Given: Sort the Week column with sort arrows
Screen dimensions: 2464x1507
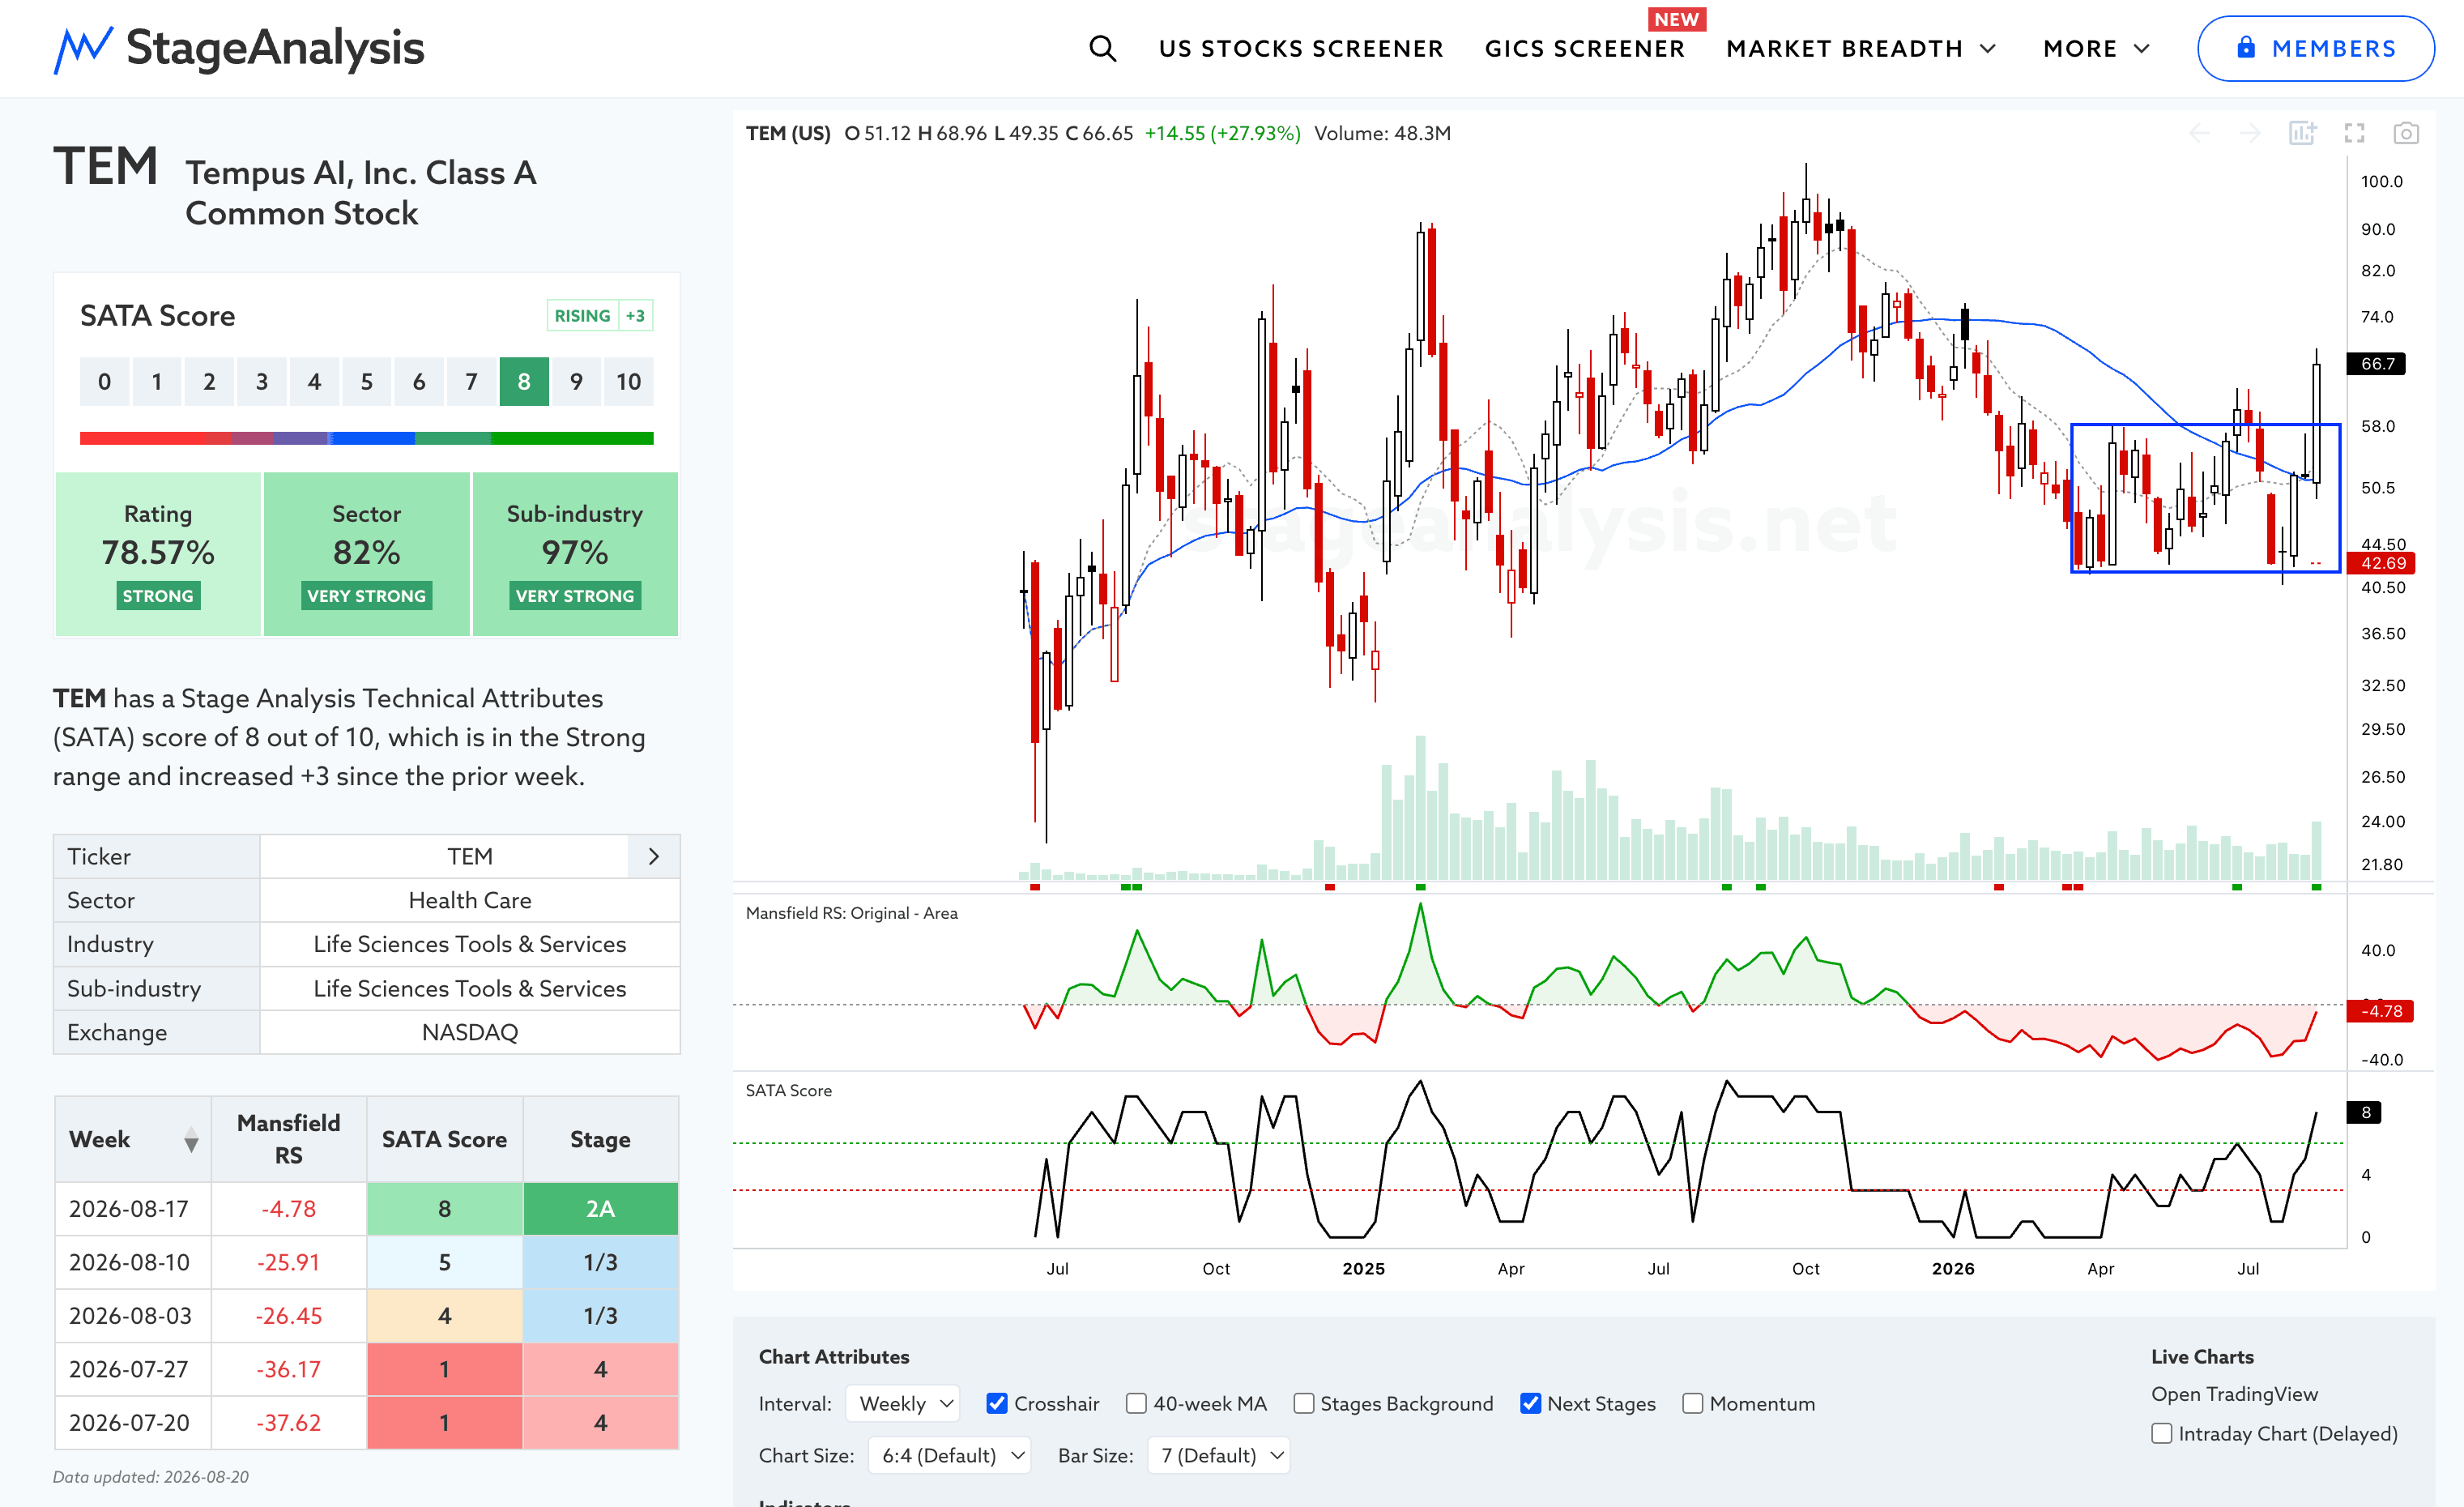Looking at the screenshot, I should pyautogui.click(x=191, y=1140).
